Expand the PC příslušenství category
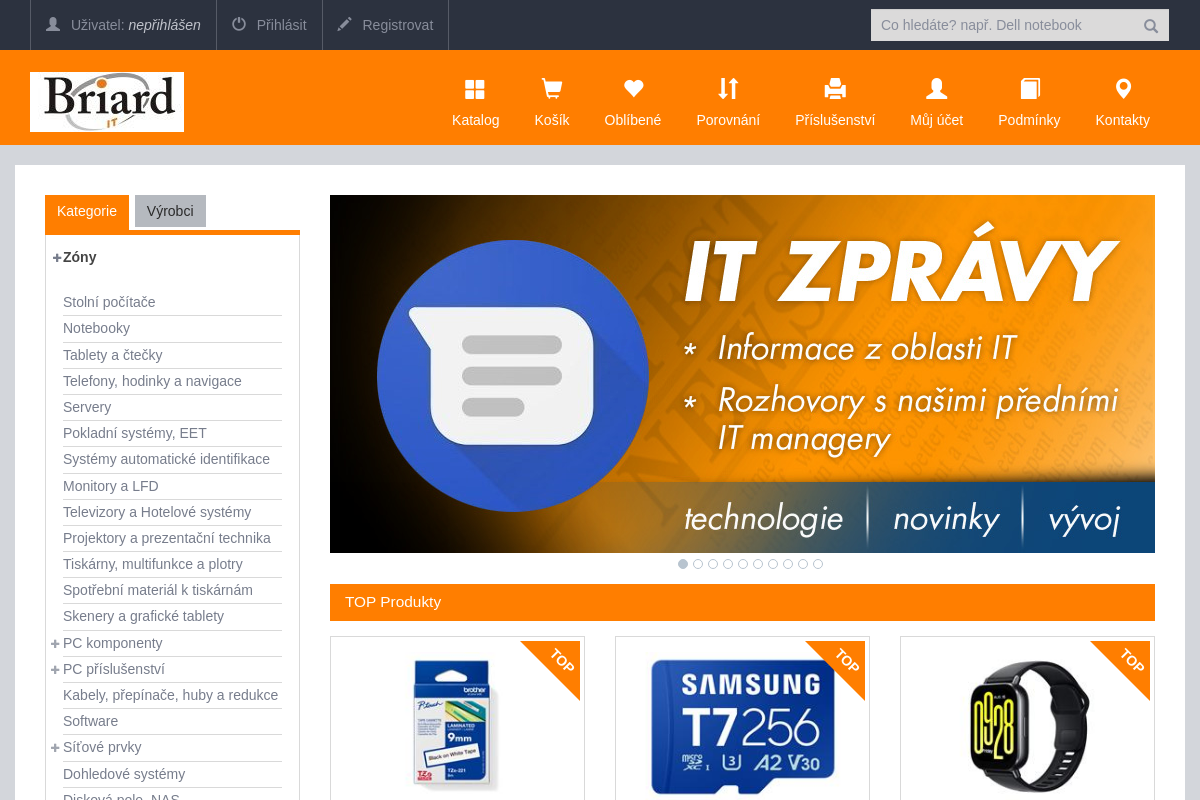The height and width of the screenshot is (800, 1200). pyautogui.click(x=56, y=669)
